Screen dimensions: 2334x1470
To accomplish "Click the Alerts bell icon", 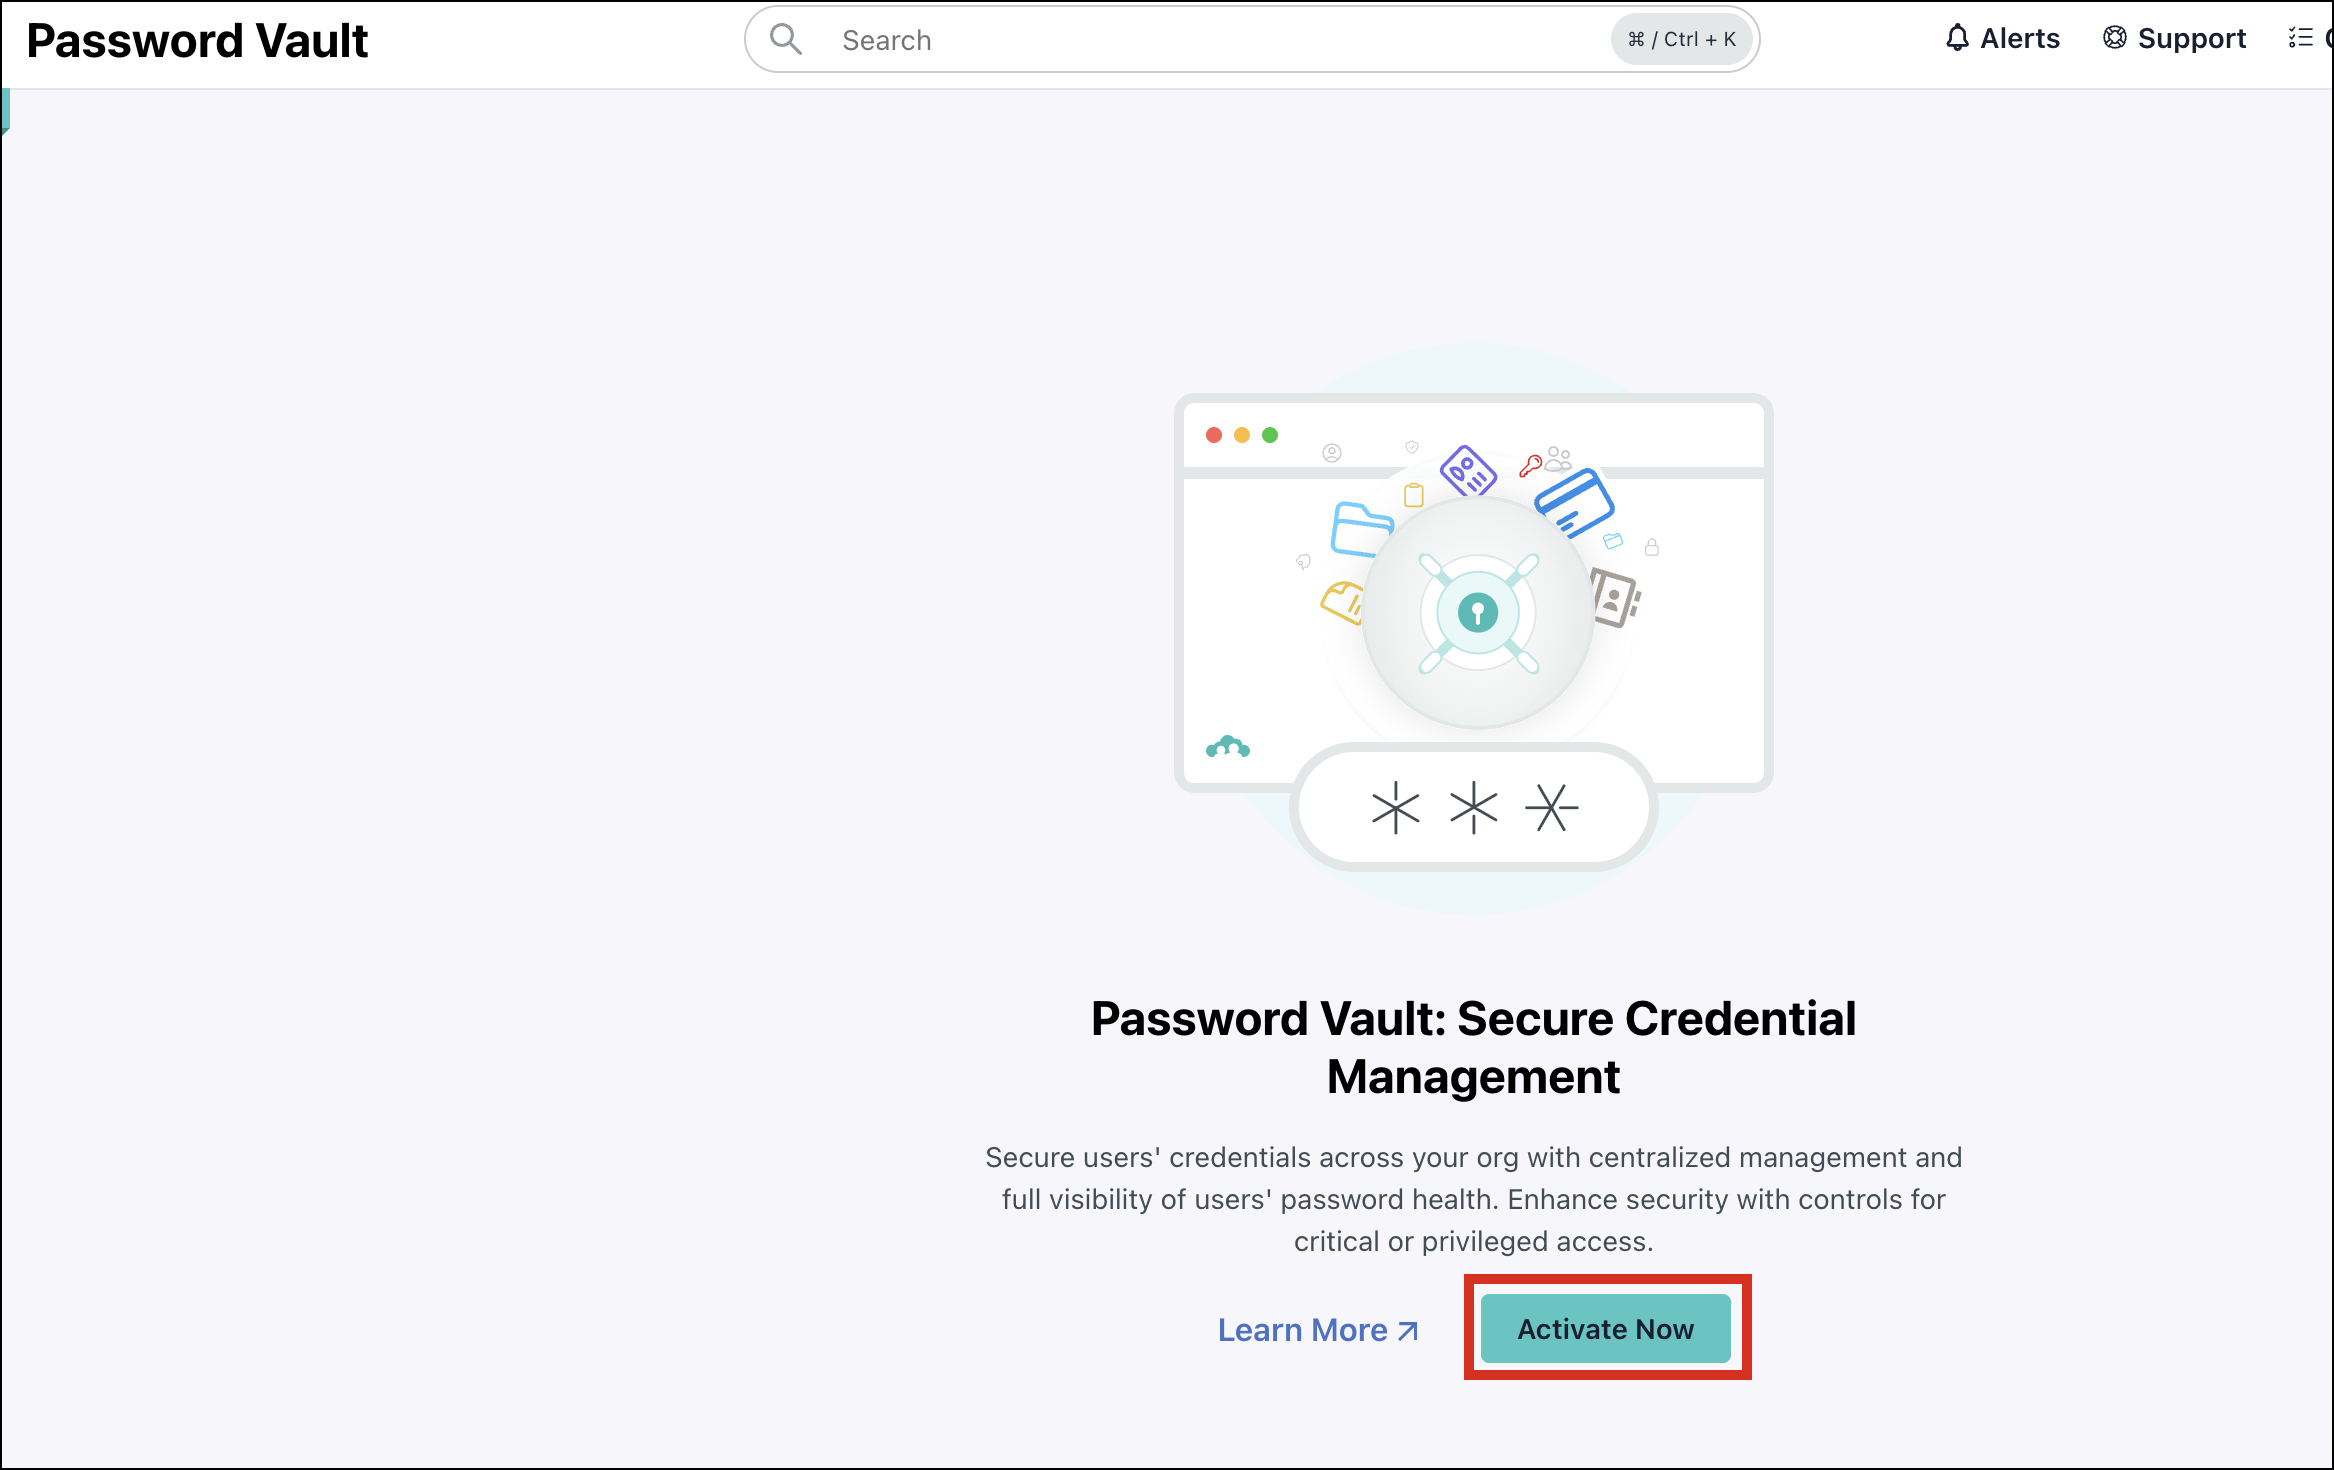I will tap(1958, 38).
